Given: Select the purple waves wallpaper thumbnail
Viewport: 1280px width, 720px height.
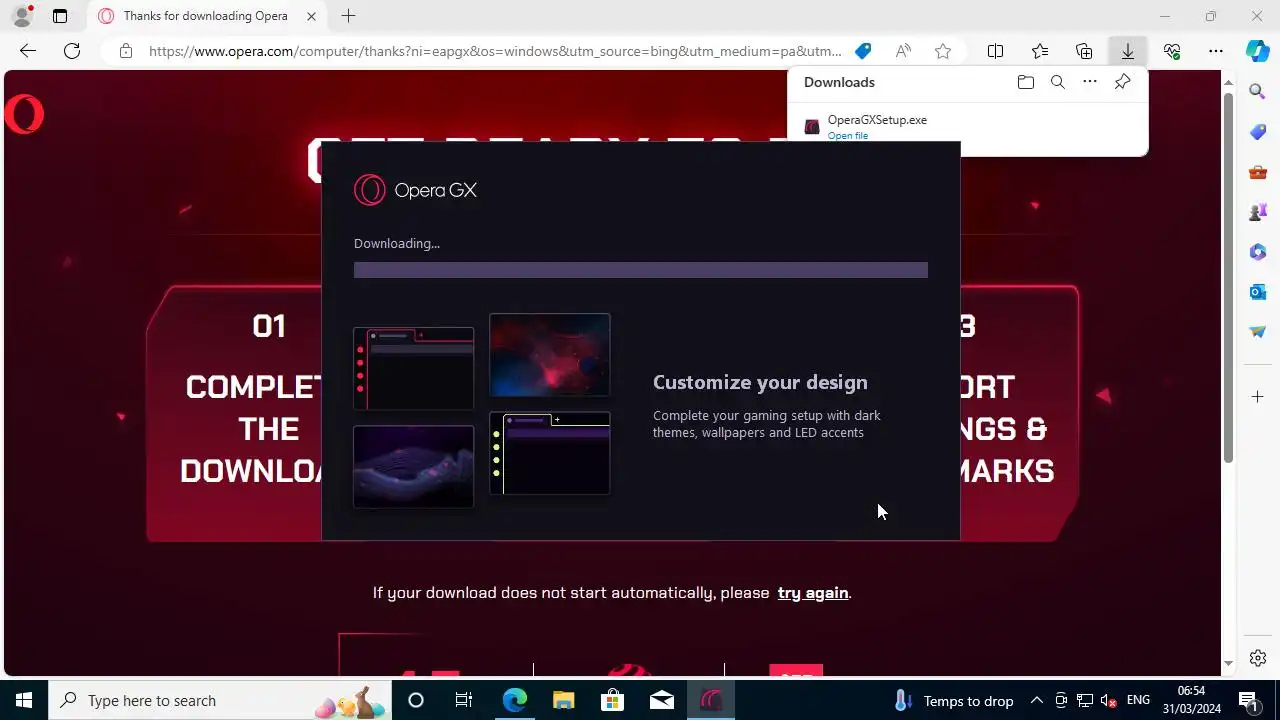Looking at the screenshot, I should tap(414, 467).
